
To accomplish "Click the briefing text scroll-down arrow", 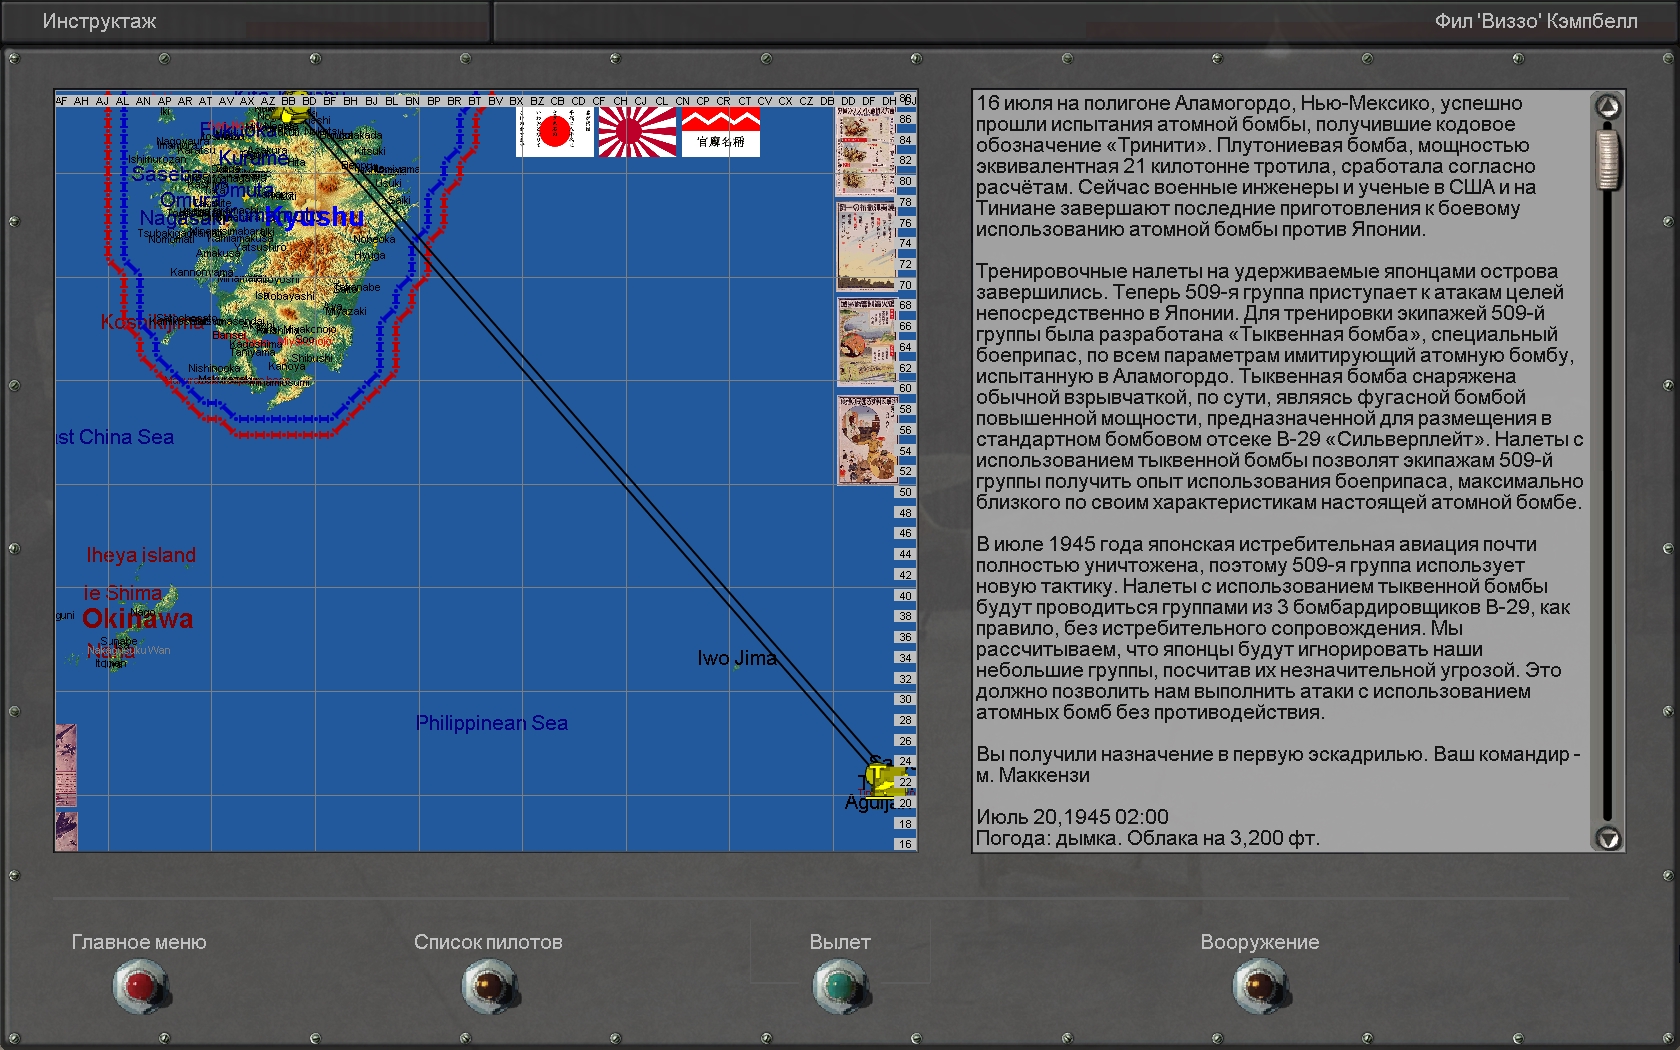I will pyautogui.click(x=1608, y=838).
